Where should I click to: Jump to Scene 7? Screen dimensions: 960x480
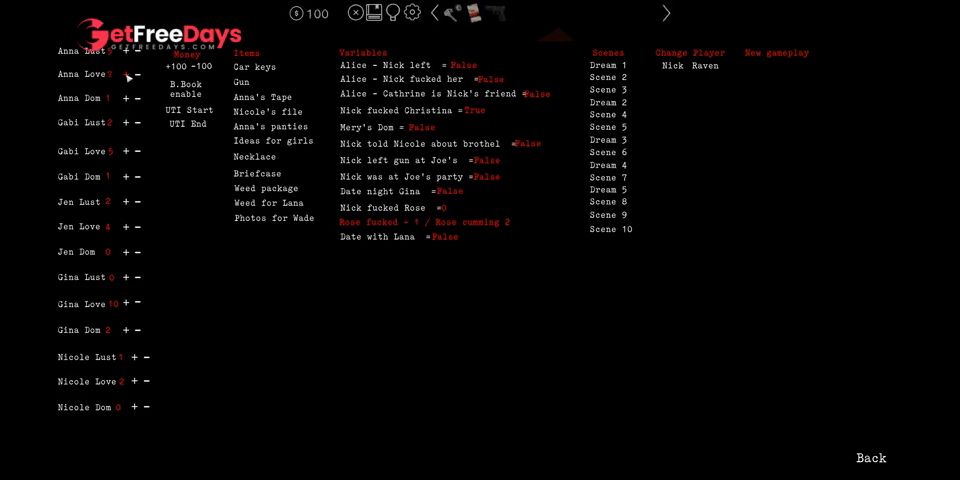pyautogui.click(x=608, y=178)
